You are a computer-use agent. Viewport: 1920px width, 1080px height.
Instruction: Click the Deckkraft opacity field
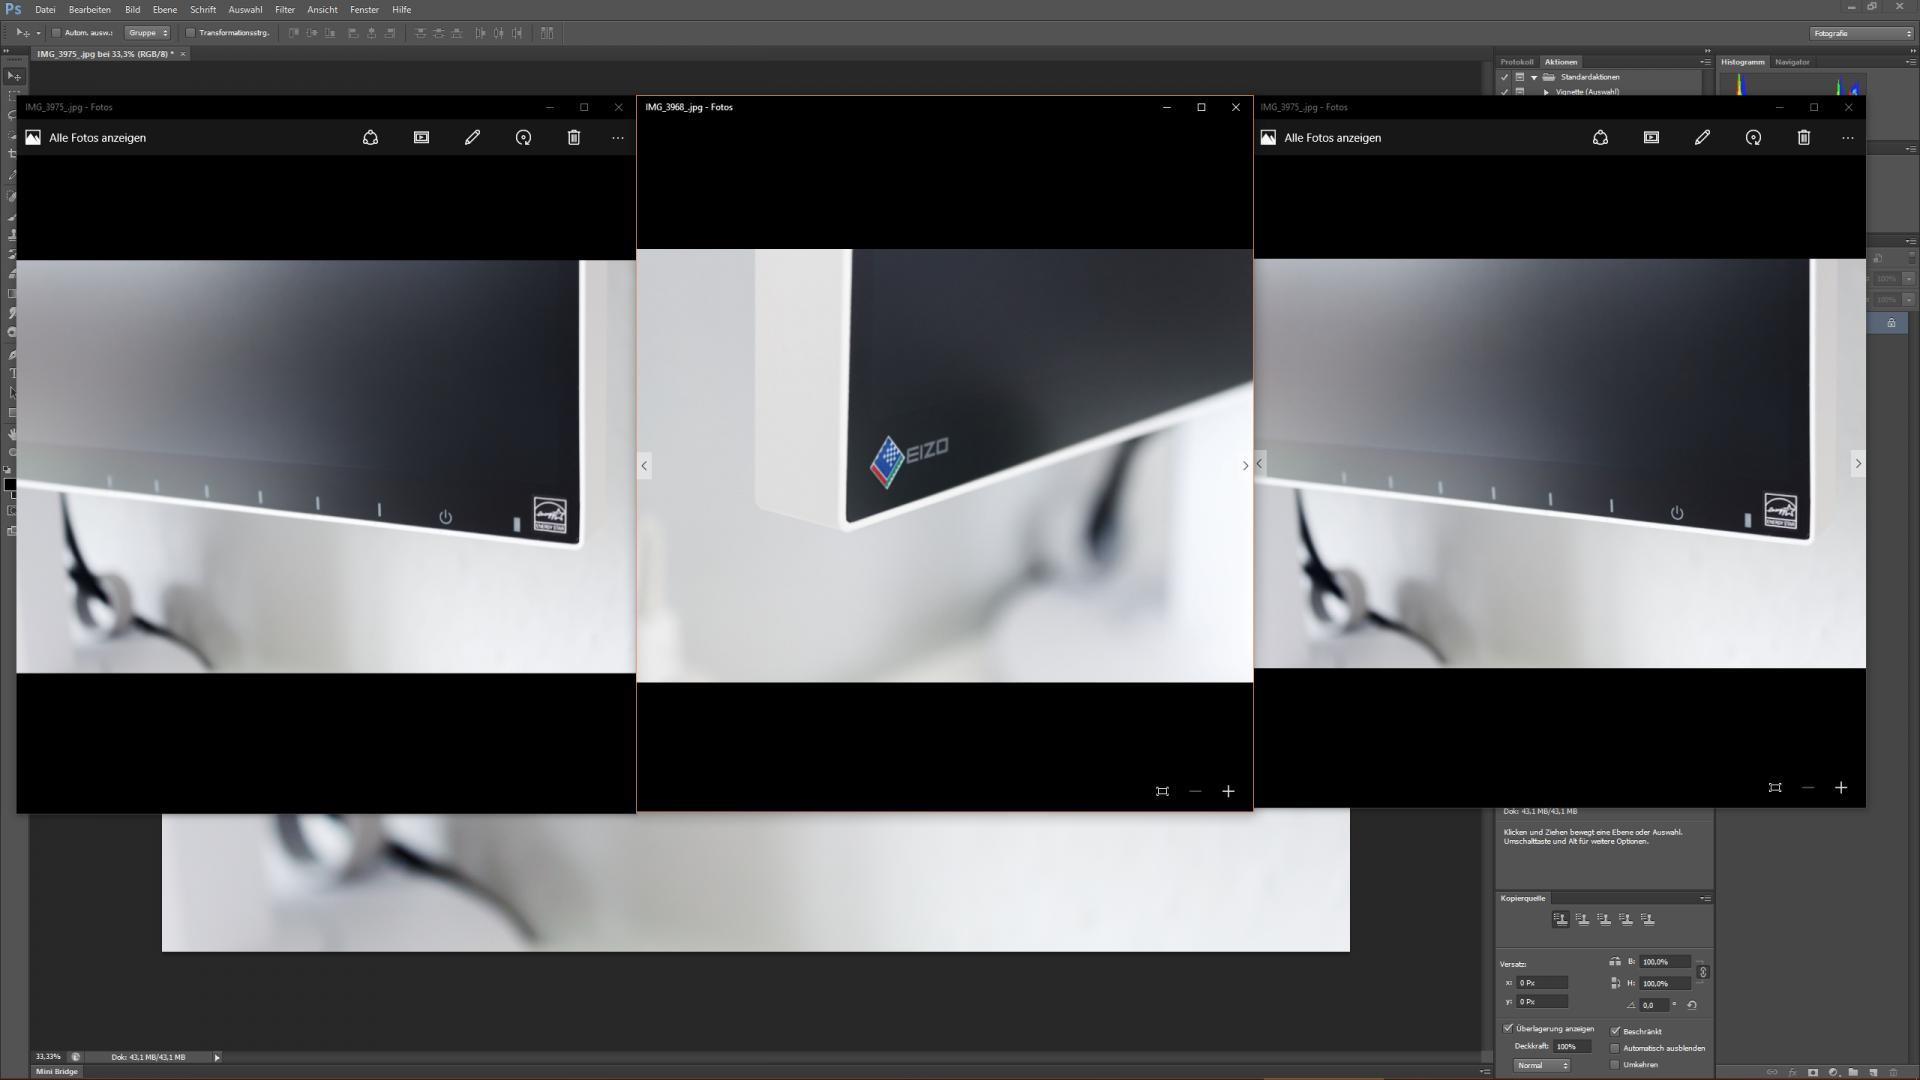point(1571,1046)
